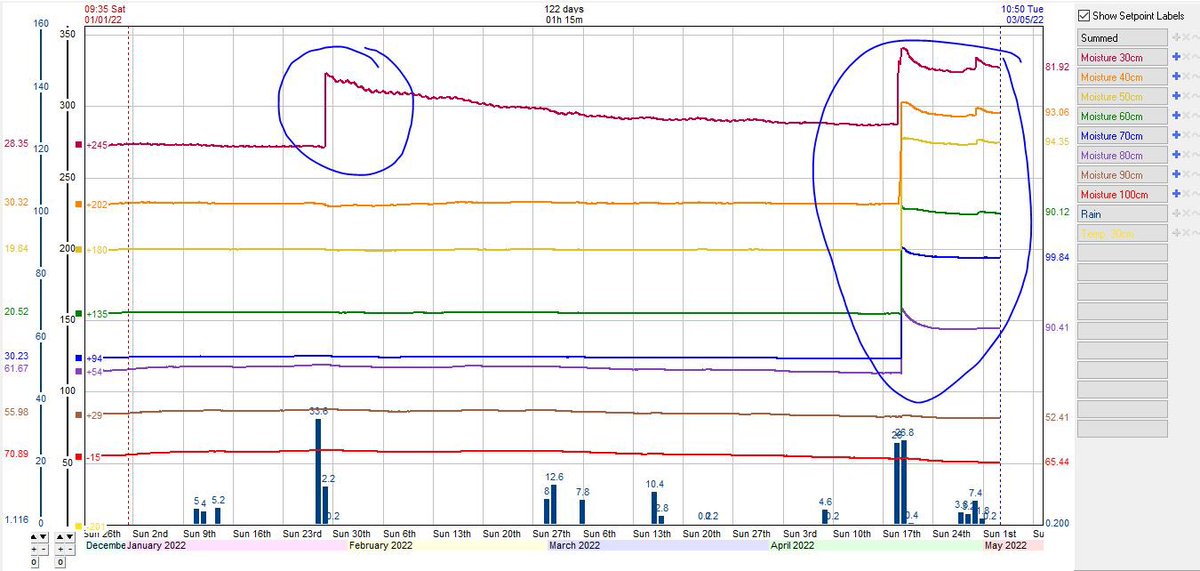Click the down arrow under the blue rain axis
Image resolution: width=1200 pixels, height=571 pixels.
tap(43, 537)
